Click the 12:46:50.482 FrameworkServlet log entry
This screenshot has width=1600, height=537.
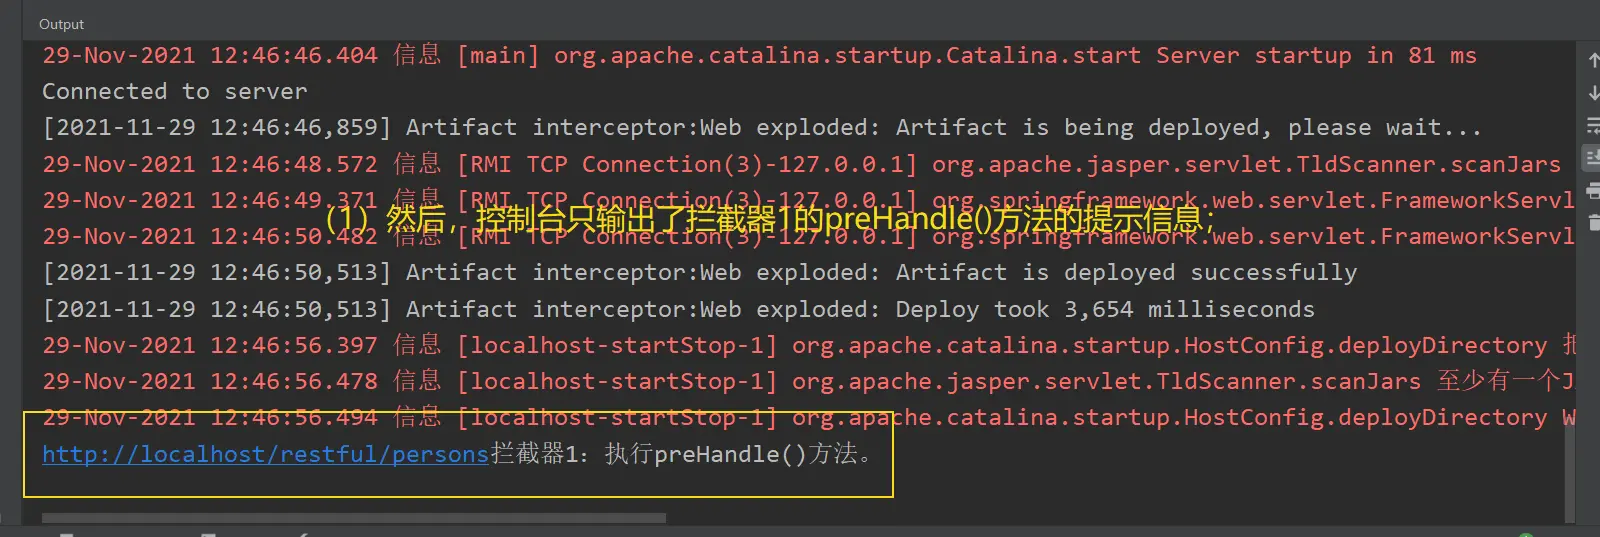(1250, 238)
